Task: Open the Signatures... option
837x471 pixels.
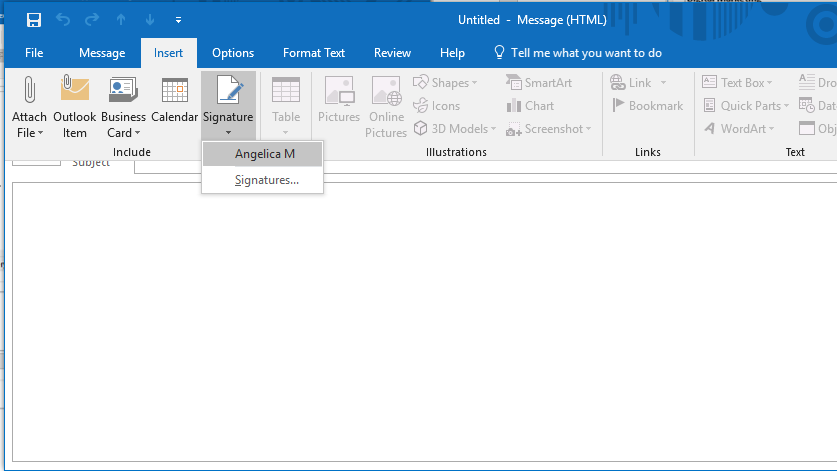Action: (x=266, y=180)
